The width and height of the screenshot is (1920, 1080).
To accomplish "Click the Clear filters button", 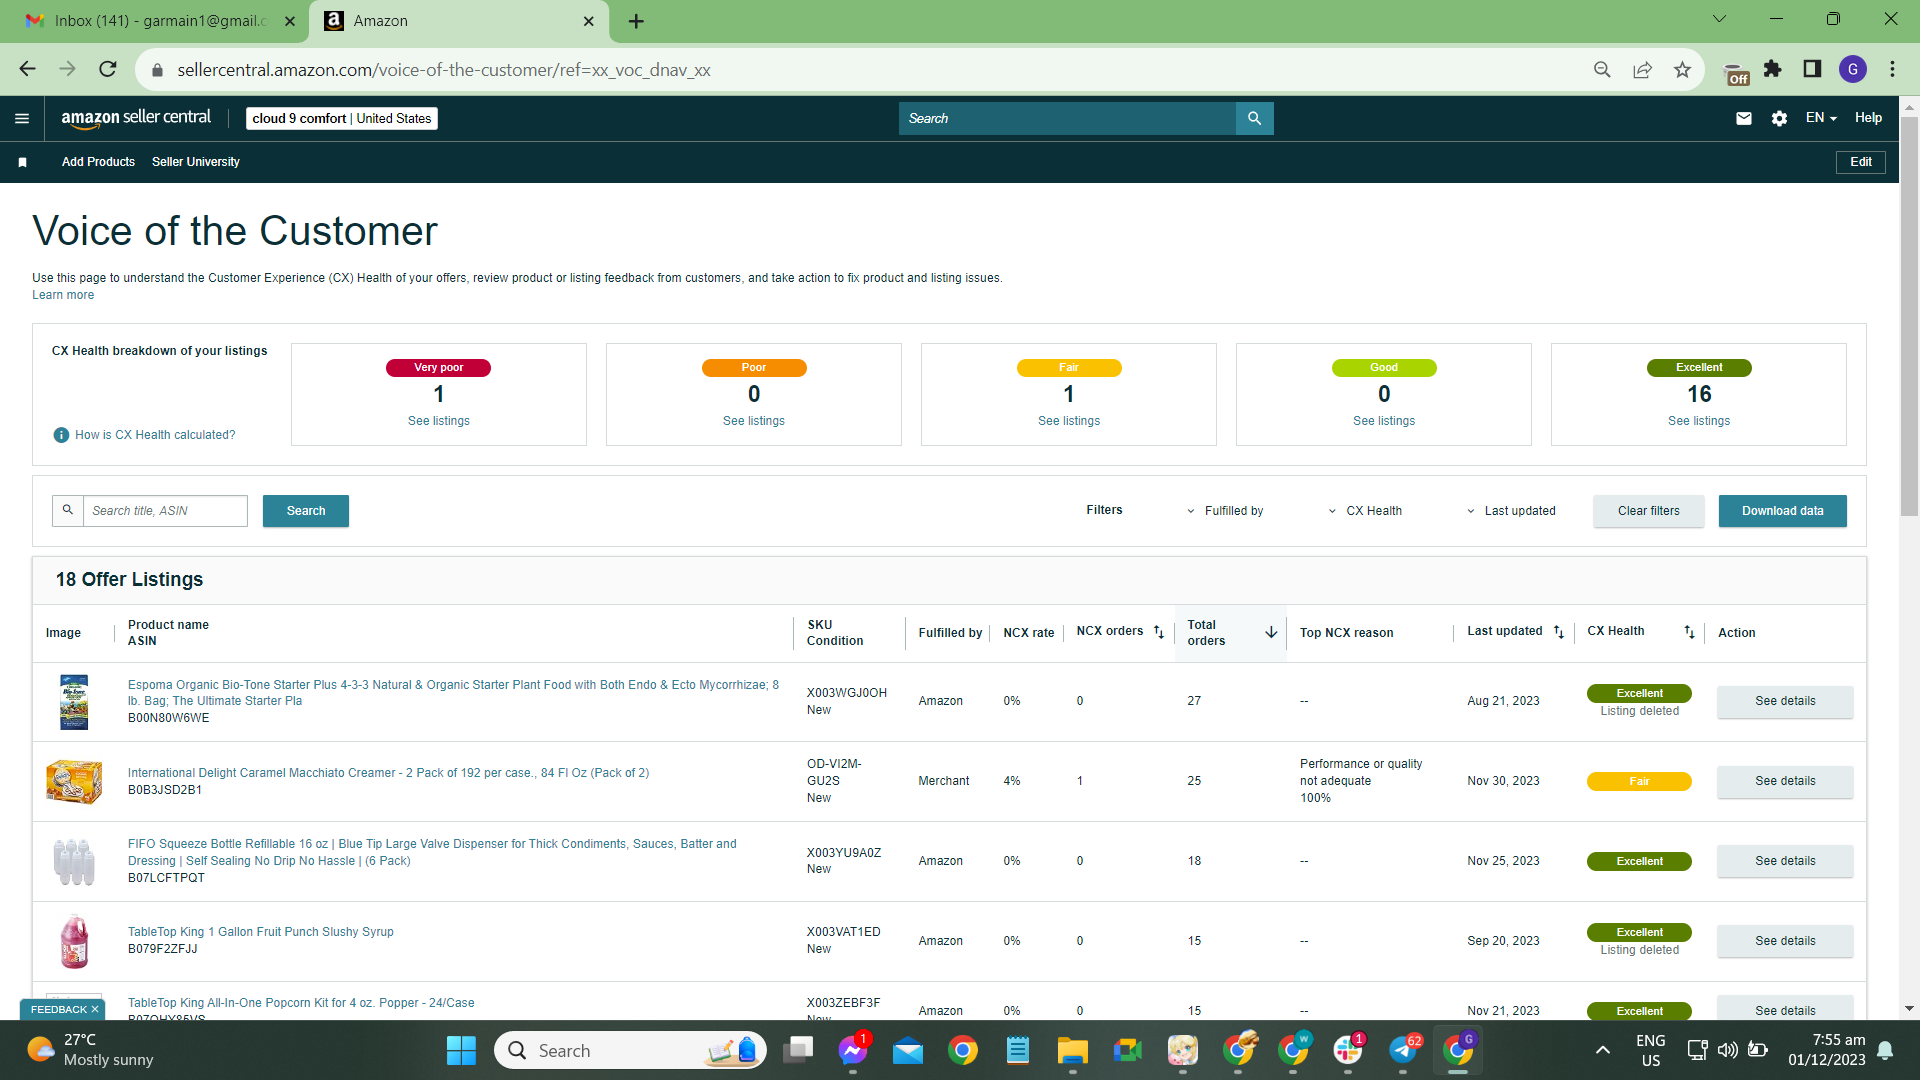I will [1649, 511].
